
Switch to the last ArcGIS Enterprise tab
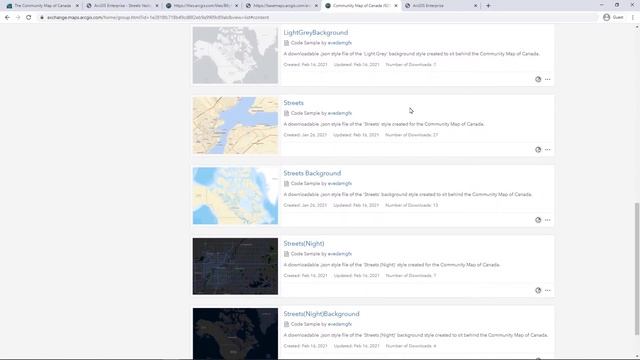(441, 6)
